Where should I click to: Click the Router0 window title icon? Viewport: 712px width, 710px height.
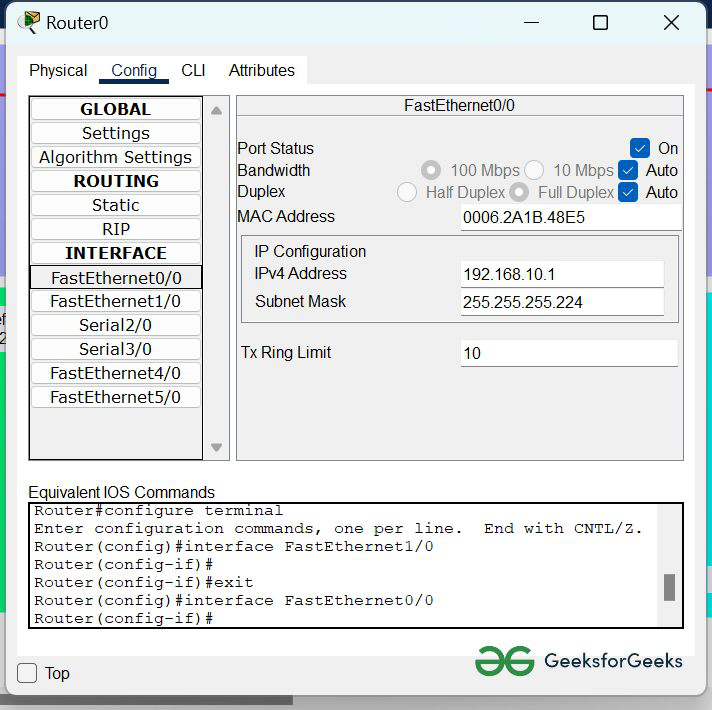(29, 22)
